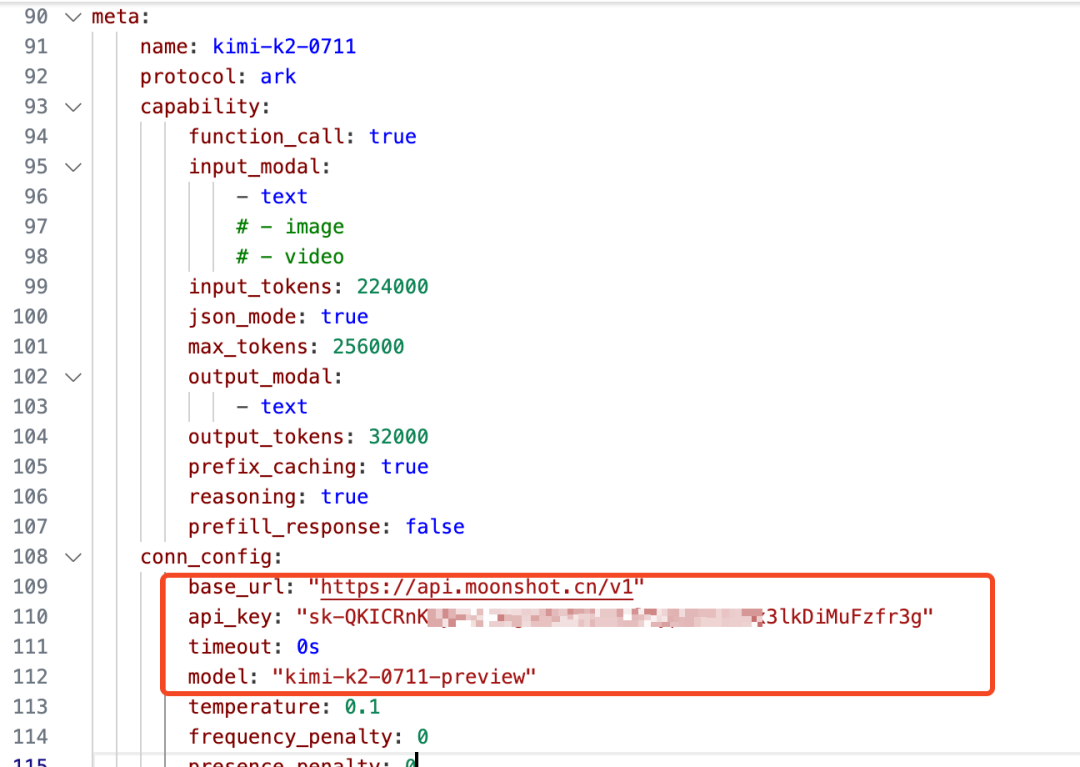Fold the conn_config block
This screenshot has height=767, width=1080.
point(72,557)
